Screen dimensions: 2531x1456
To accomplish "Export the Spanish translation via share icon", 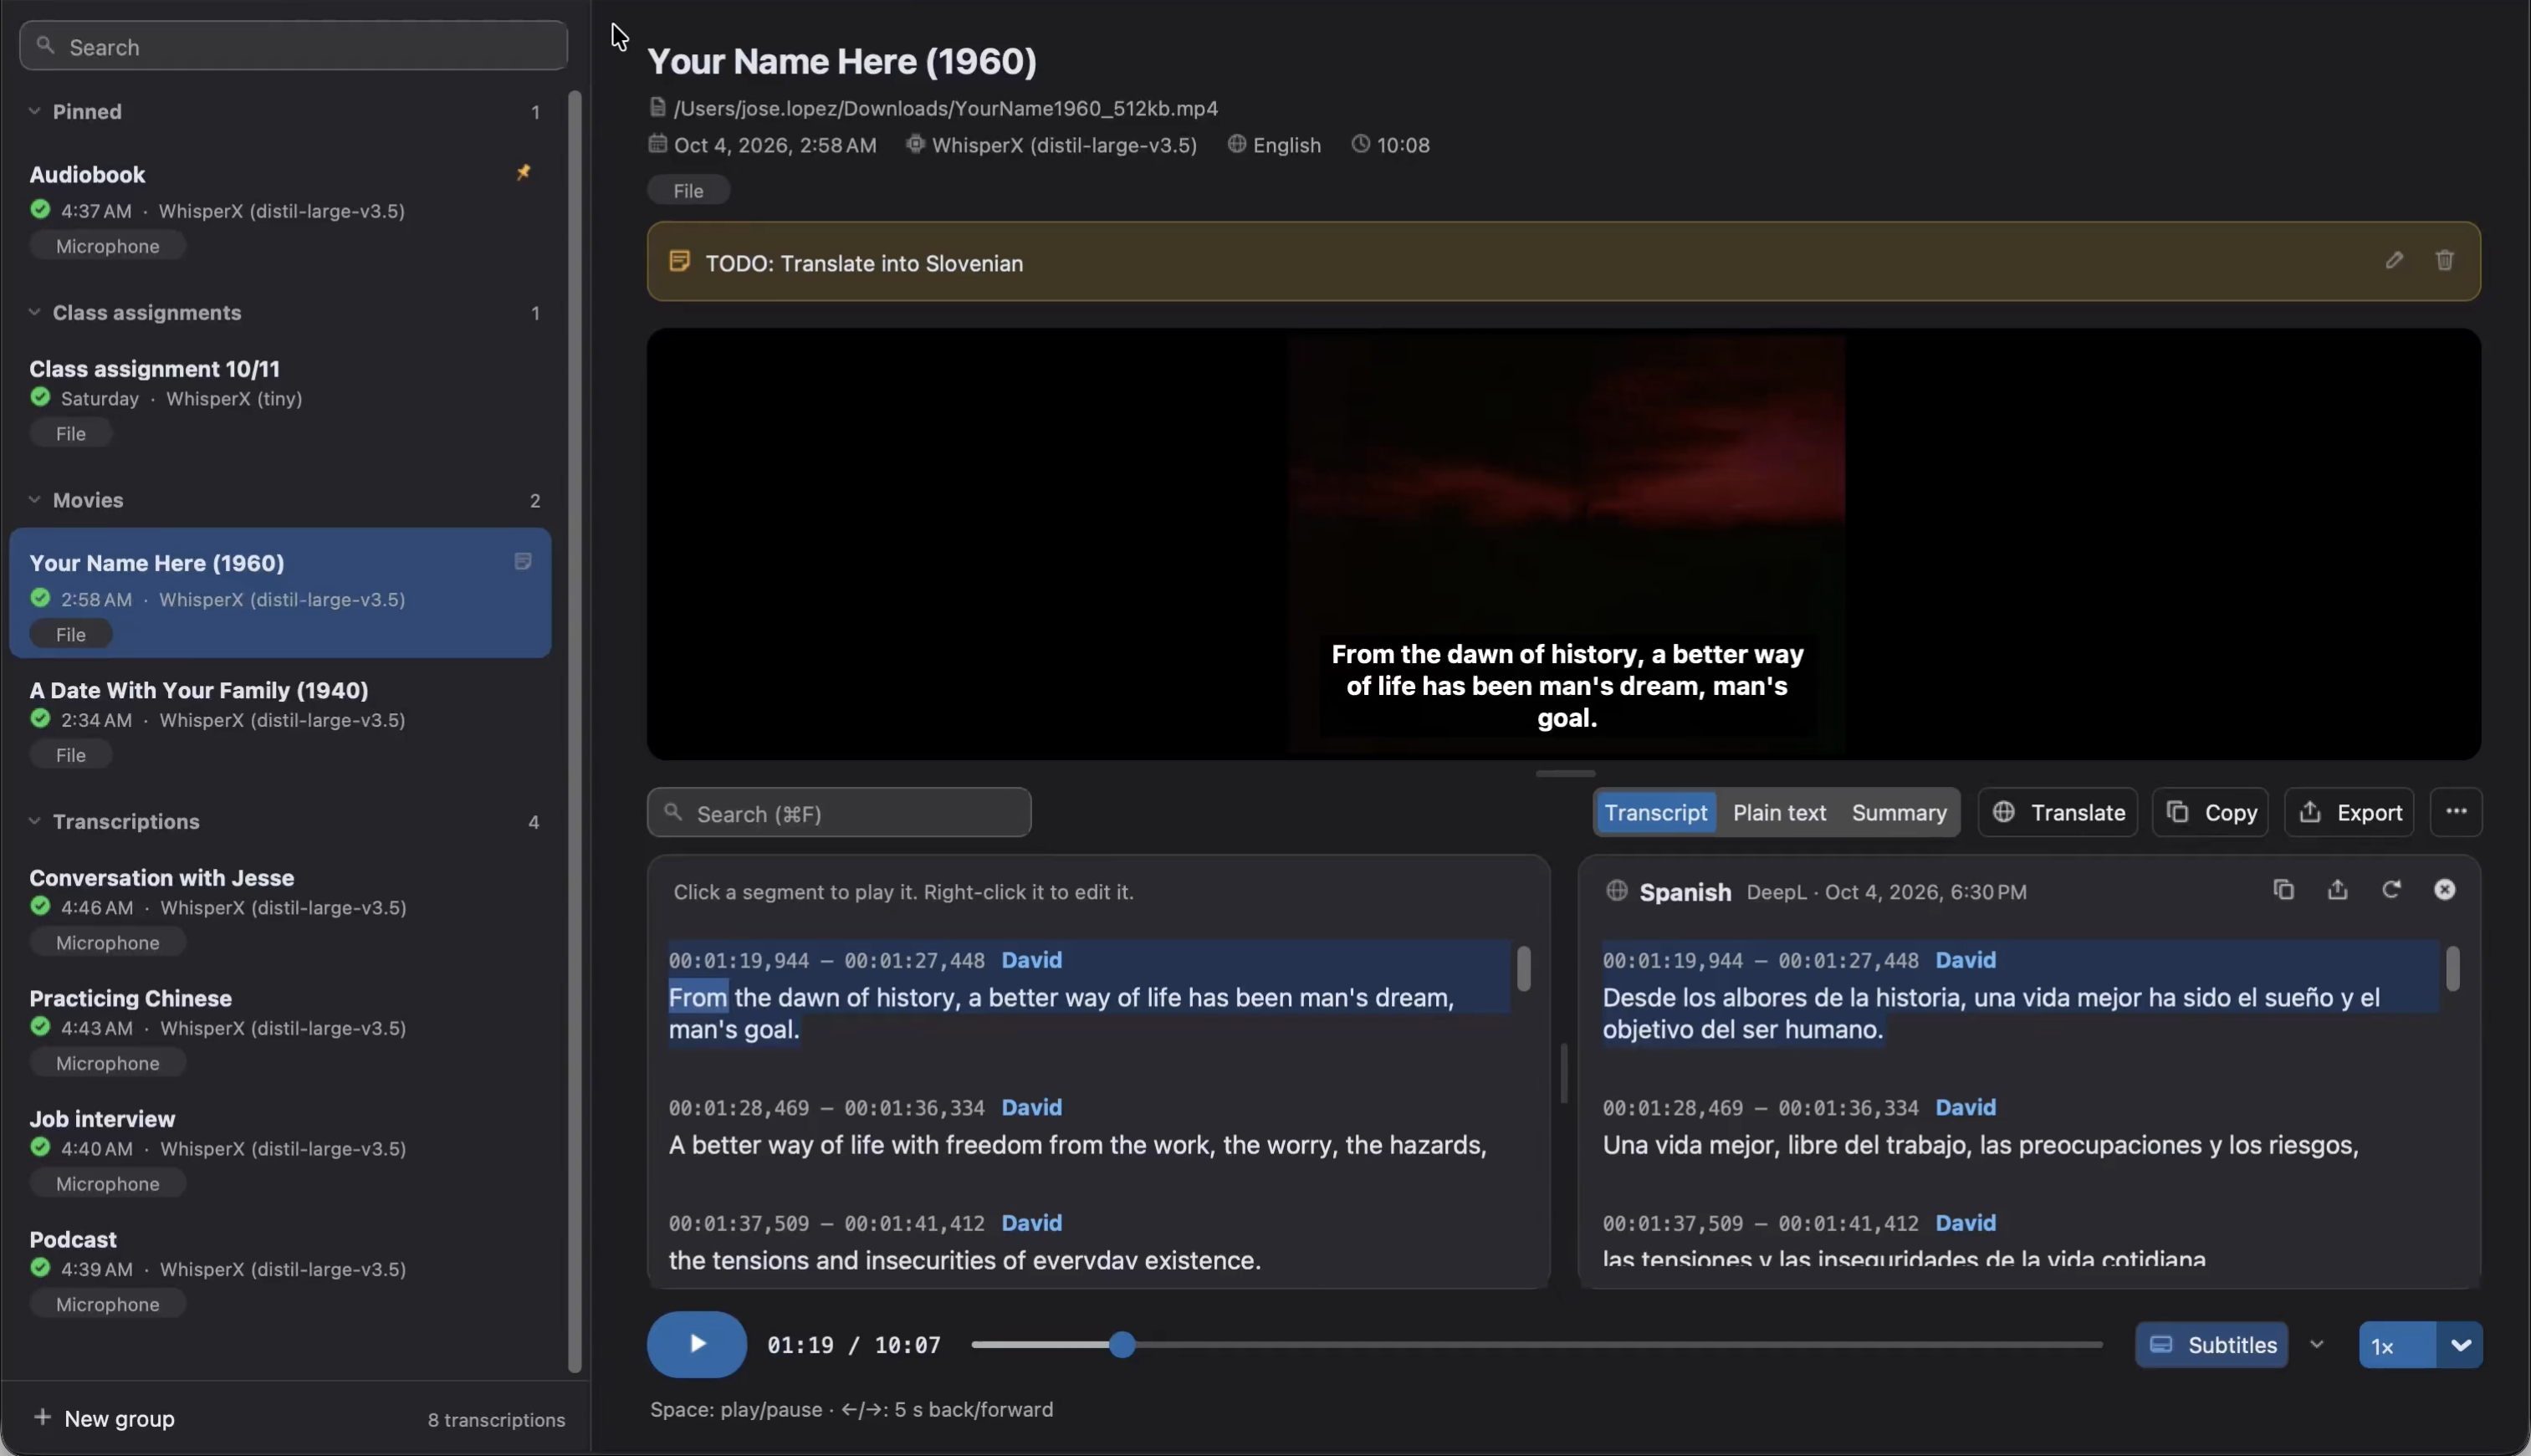I will click(2337, 889).
